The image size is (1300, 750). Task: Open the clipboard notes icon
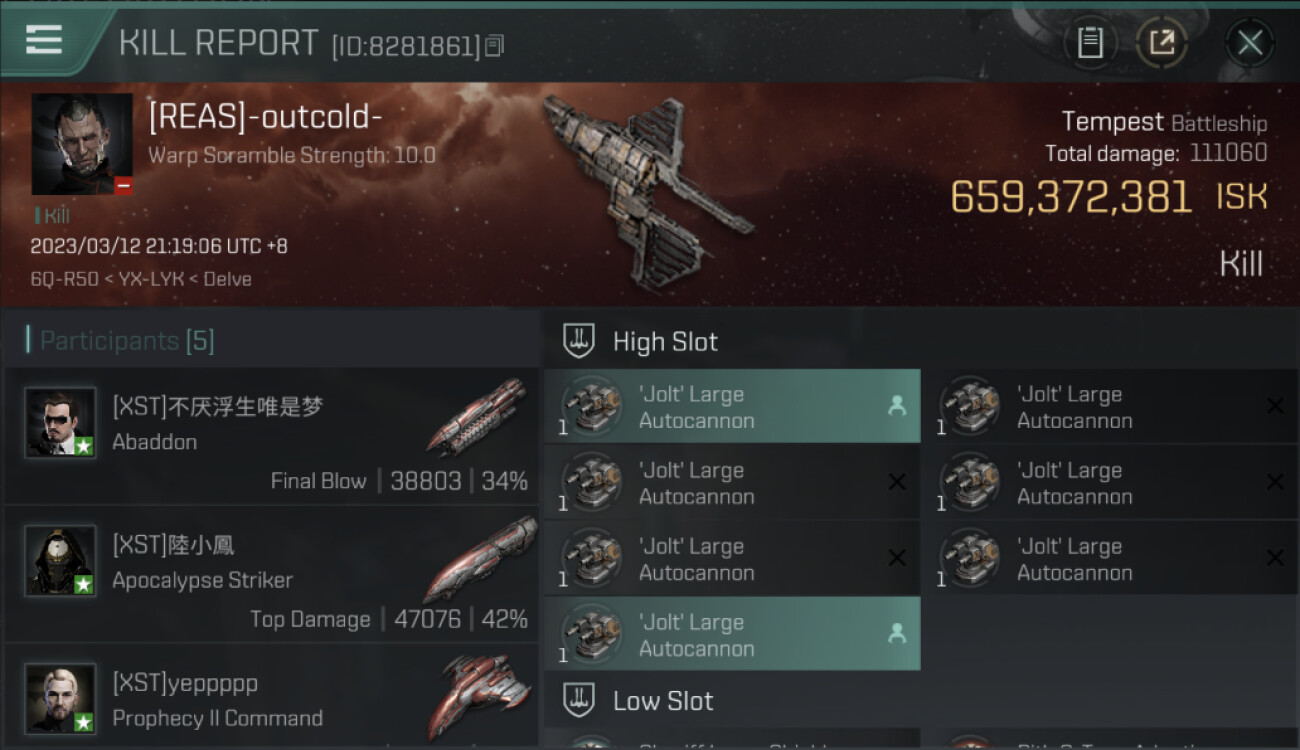point(1090,43)
